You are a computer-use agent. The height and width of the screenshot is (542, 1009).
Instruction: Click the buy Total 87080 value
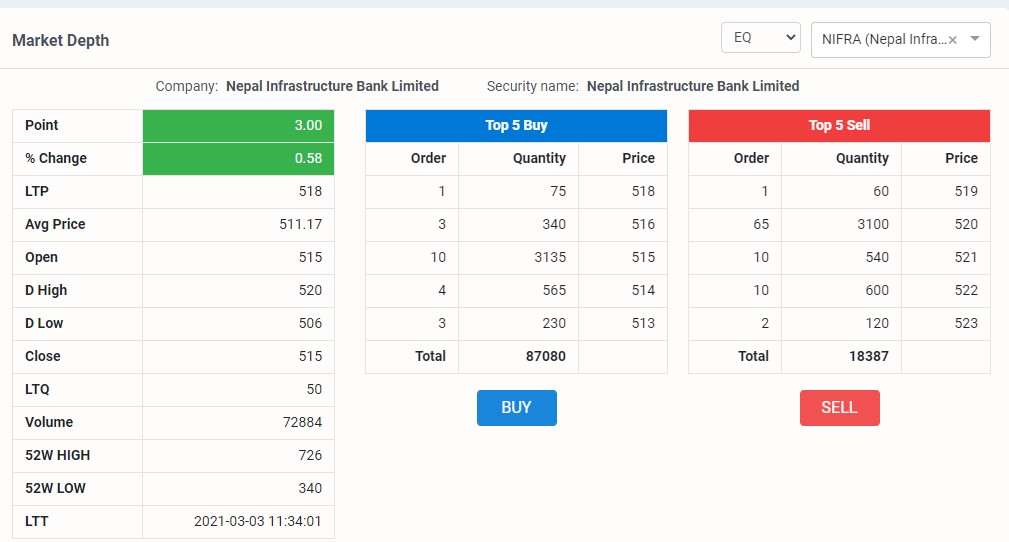point(545,356)
